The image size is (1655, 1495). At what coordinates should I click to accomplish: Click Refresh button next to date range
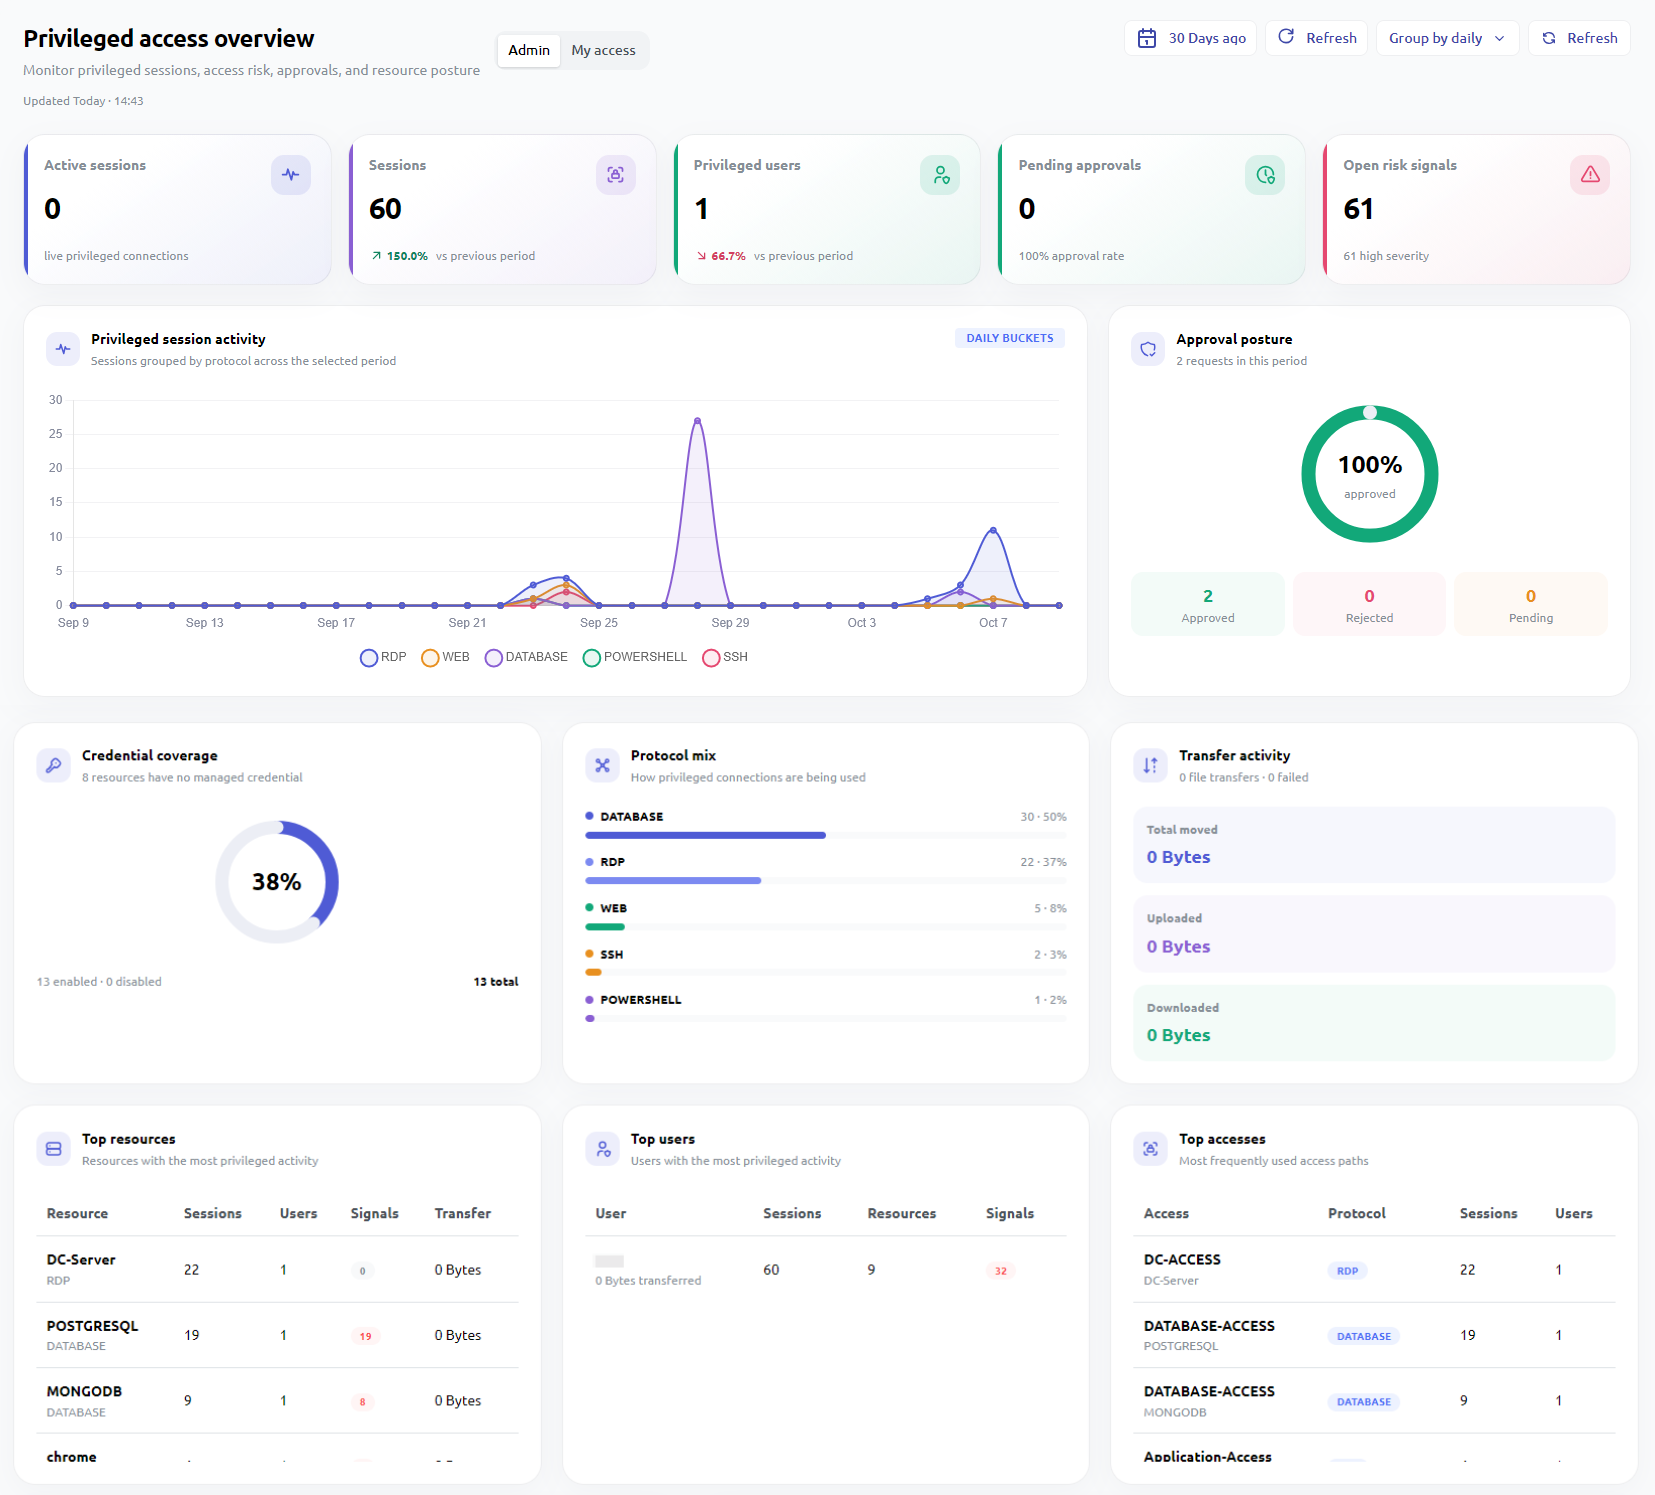[1316, 38]
